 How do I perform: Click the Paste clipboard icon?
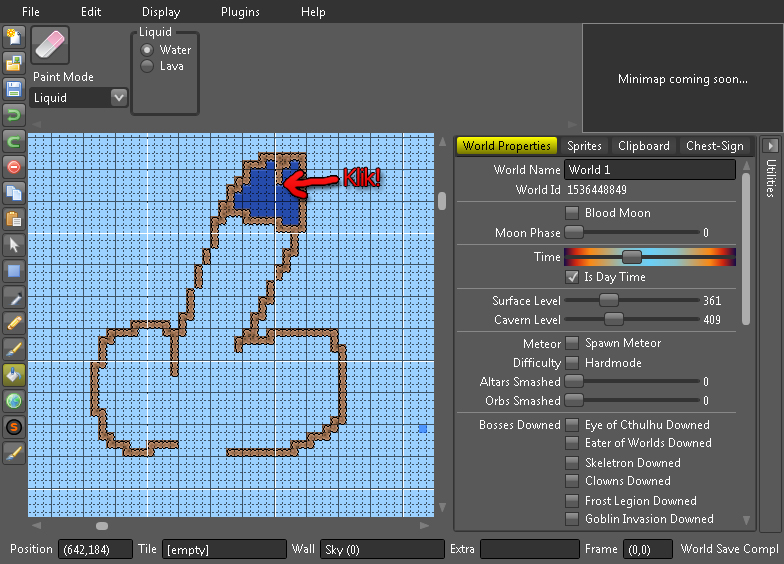coord(14,219)
